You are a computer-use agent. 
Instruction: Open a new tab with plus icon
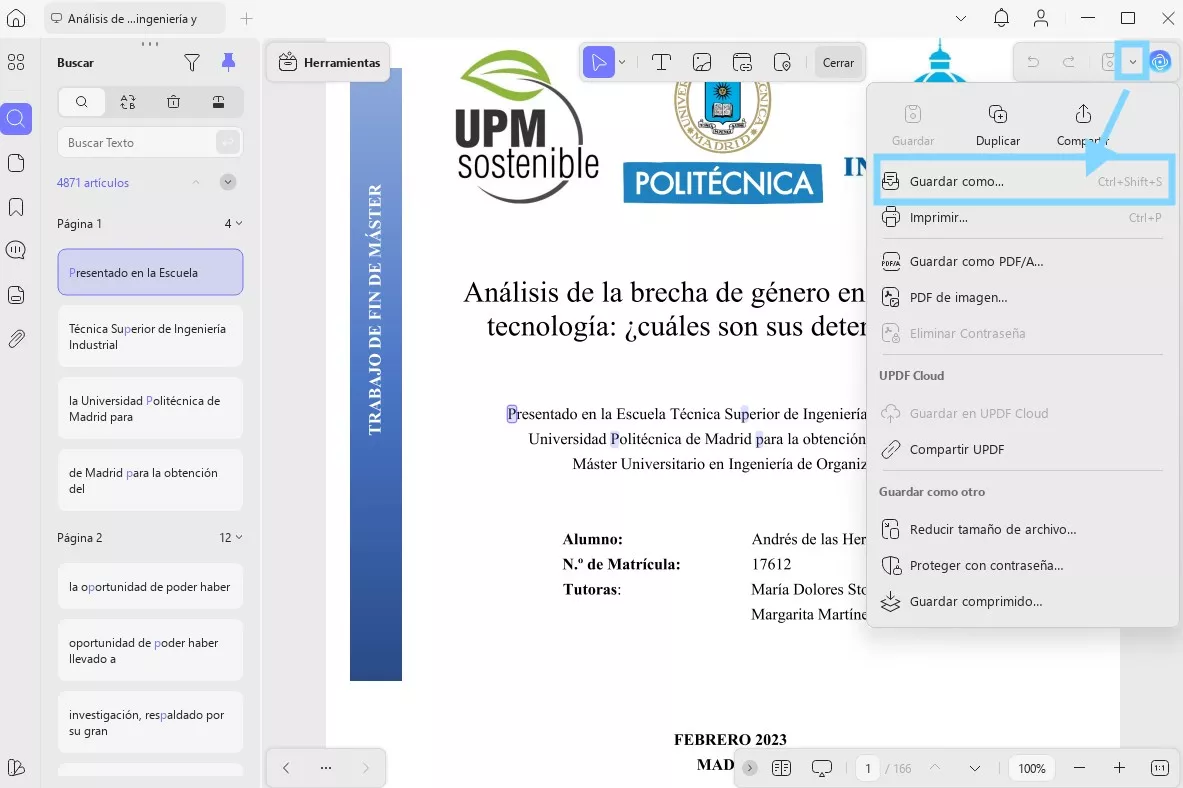[x=247, y=19]
